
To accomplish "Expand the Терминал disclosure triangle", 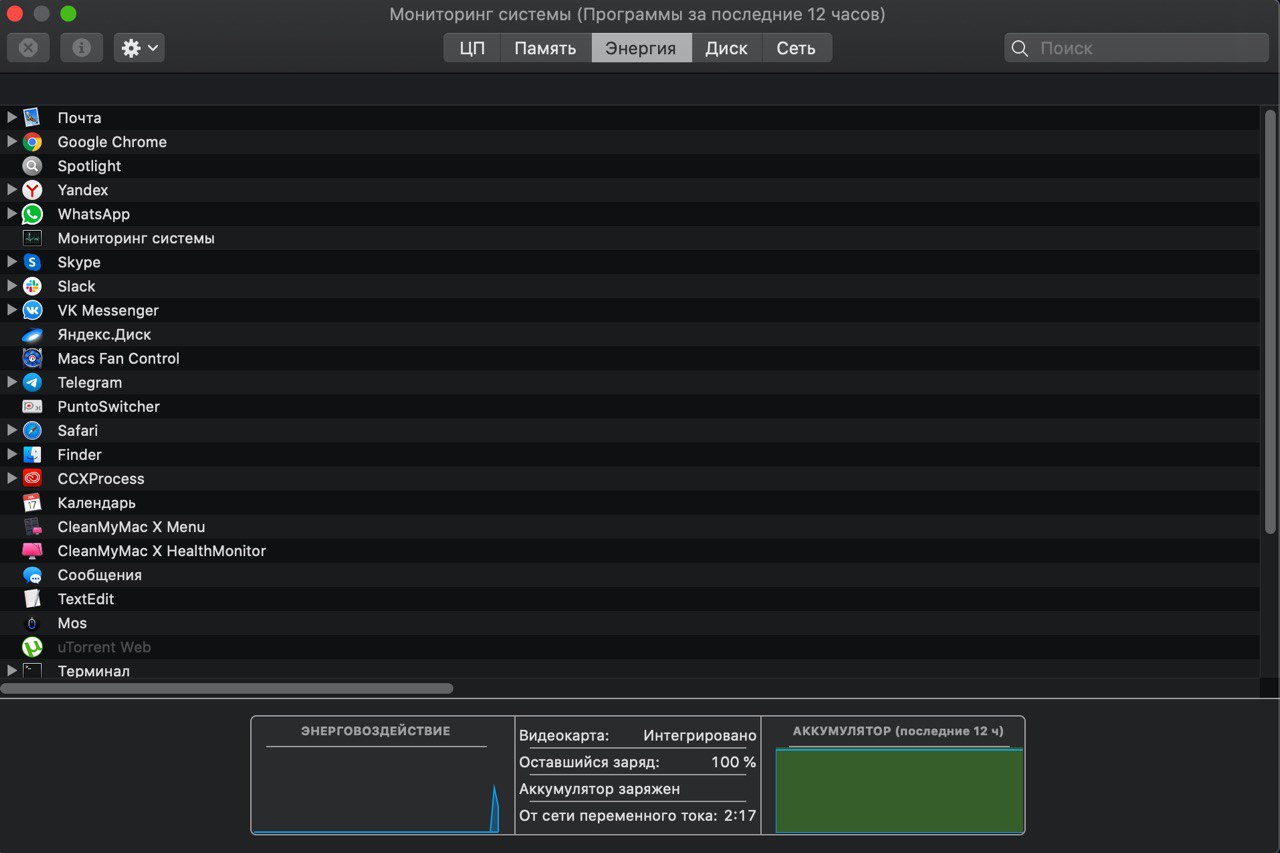I will [12, 670].
